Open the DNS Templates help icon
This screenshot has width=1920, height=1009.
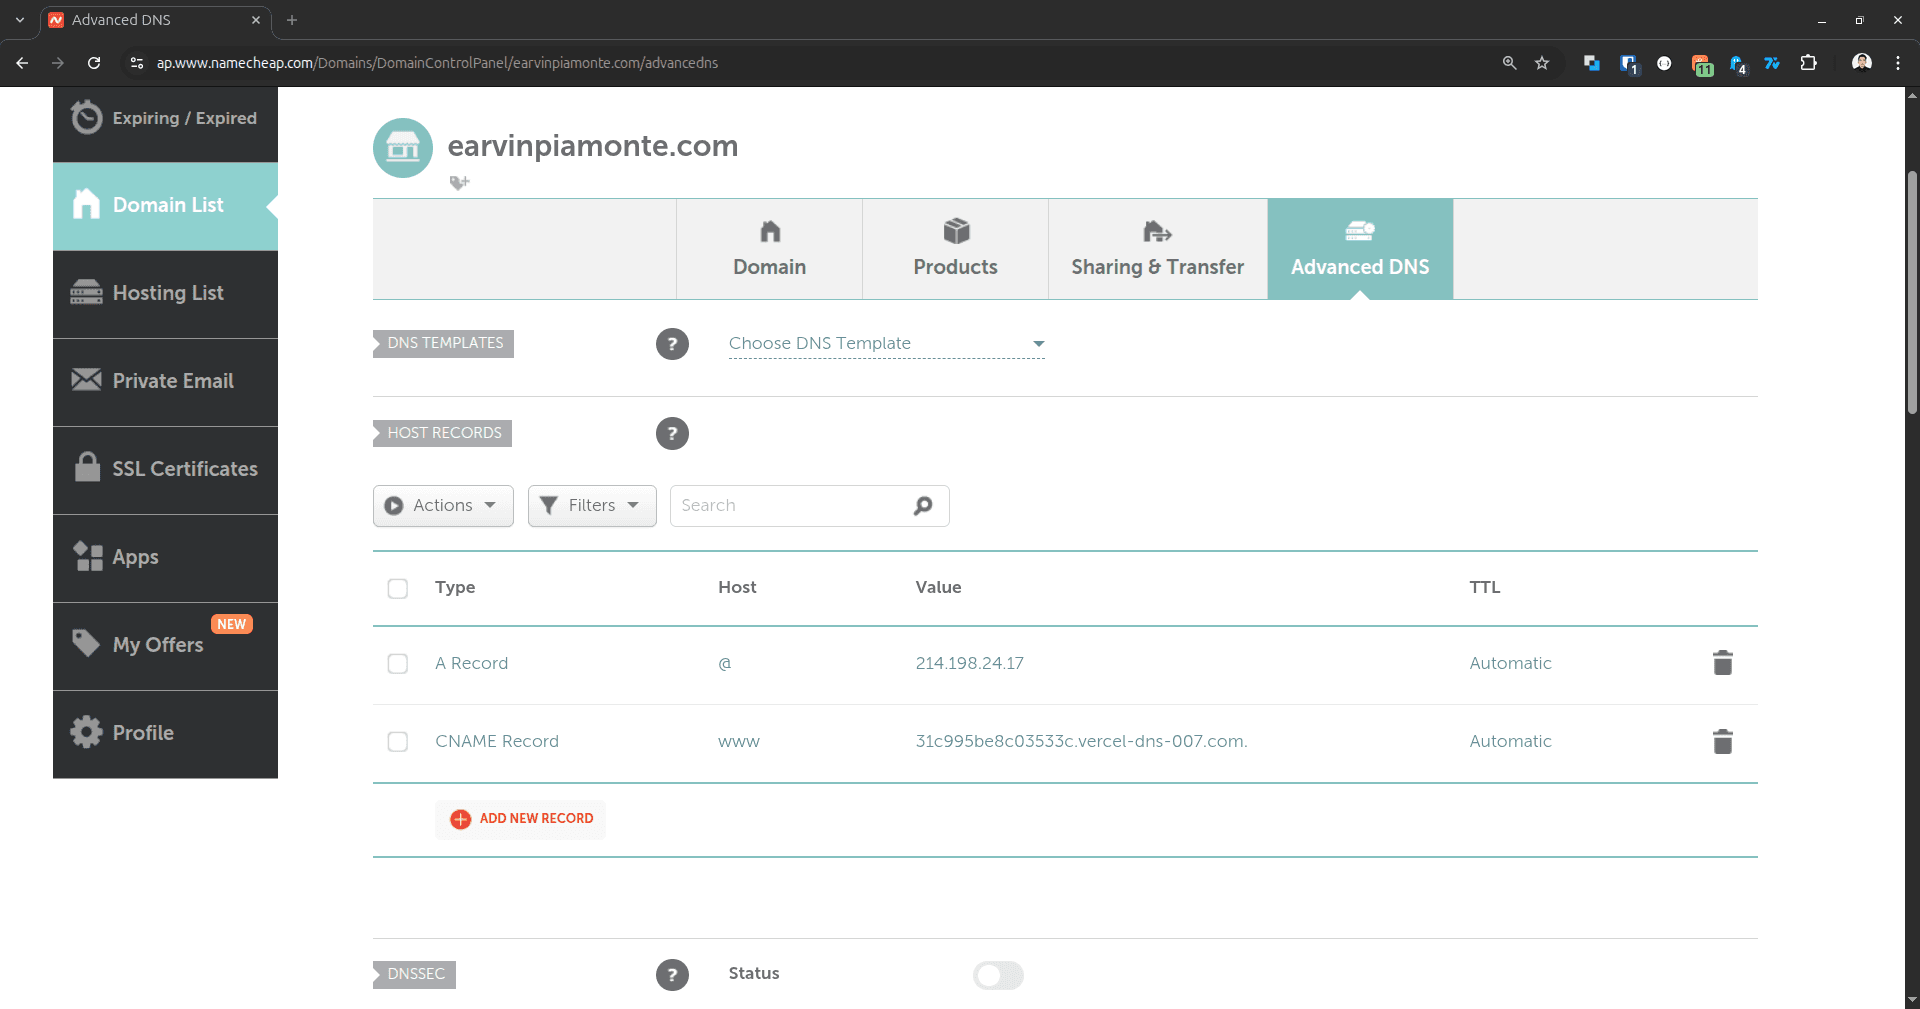672,344
